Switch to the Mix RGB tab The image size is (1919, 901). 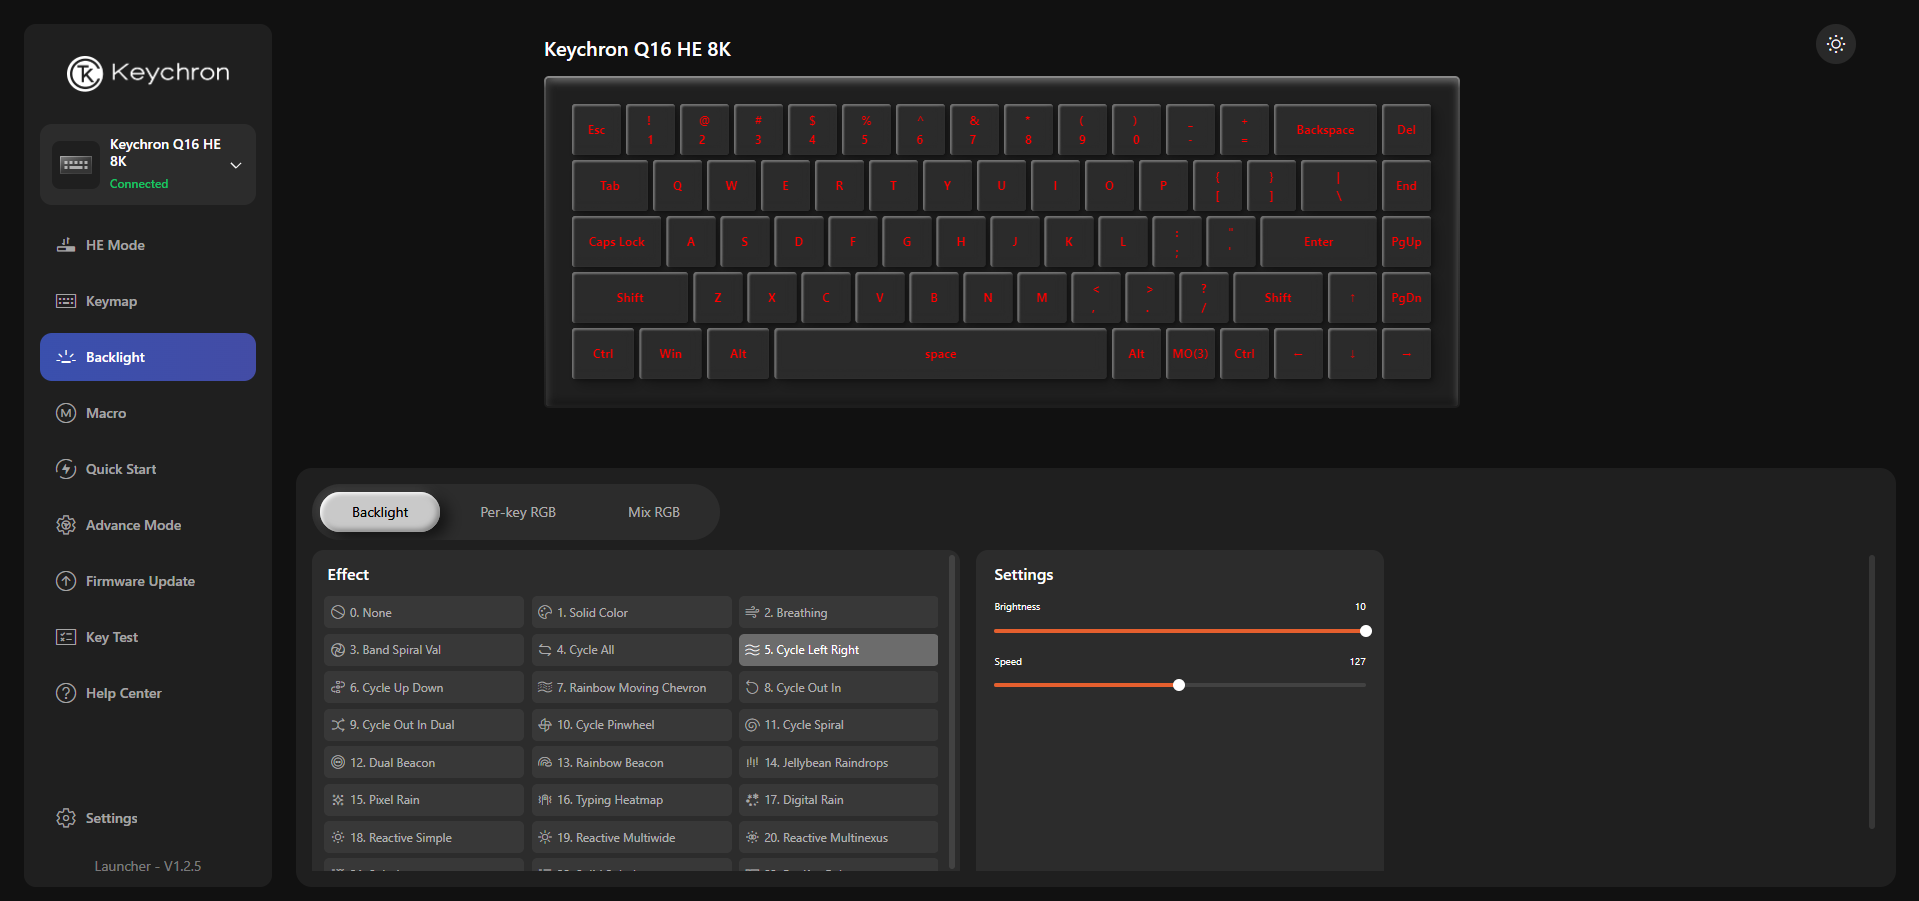tap(654, 512)
